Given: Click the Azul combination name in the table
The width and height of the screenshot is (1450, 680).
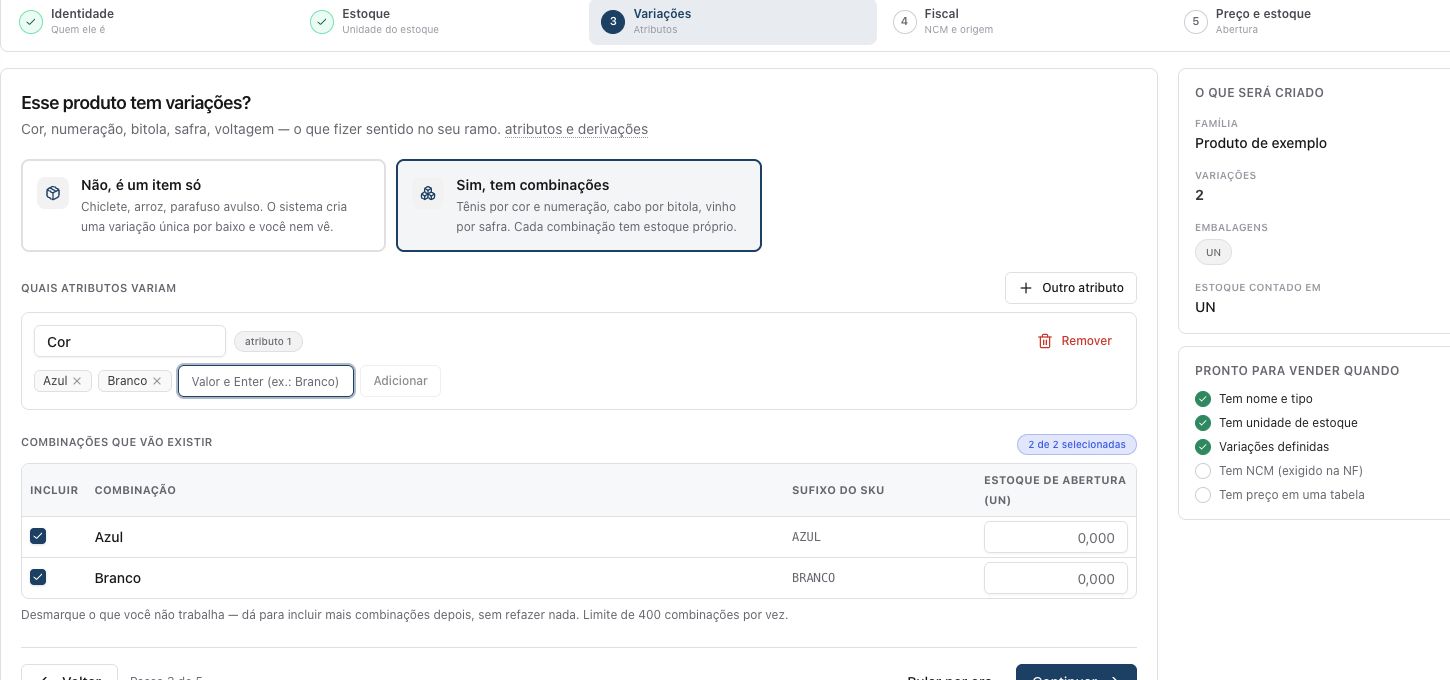Looking at the screenshot, I should pos(109,537).
